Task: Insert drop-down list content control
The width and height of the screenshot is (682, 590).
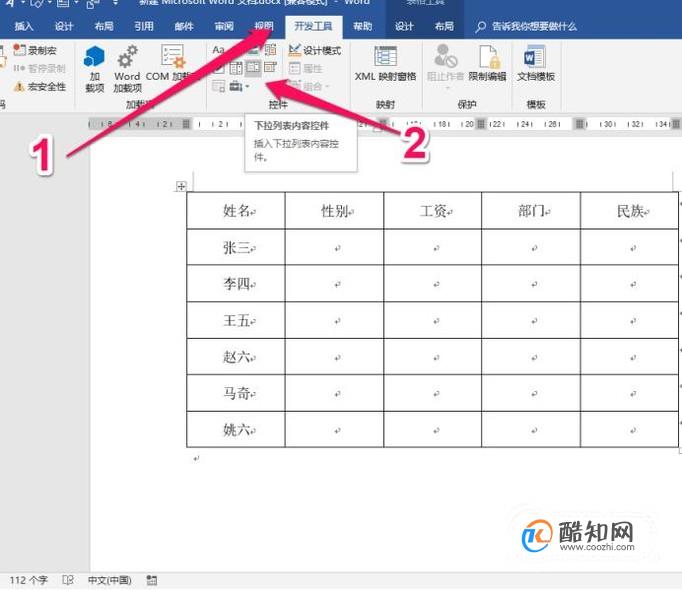Action: pyautogui.click(x=253, y=68)
